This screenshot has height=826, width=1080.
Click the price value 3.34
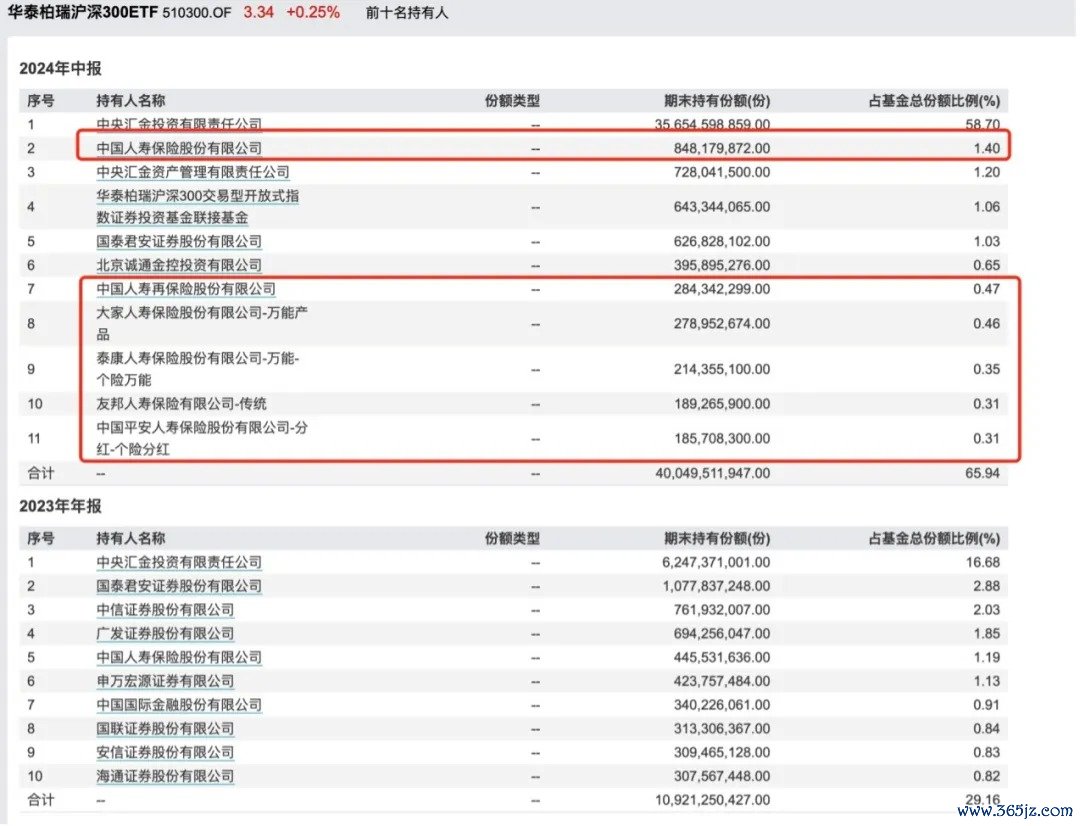pos(258,12)
